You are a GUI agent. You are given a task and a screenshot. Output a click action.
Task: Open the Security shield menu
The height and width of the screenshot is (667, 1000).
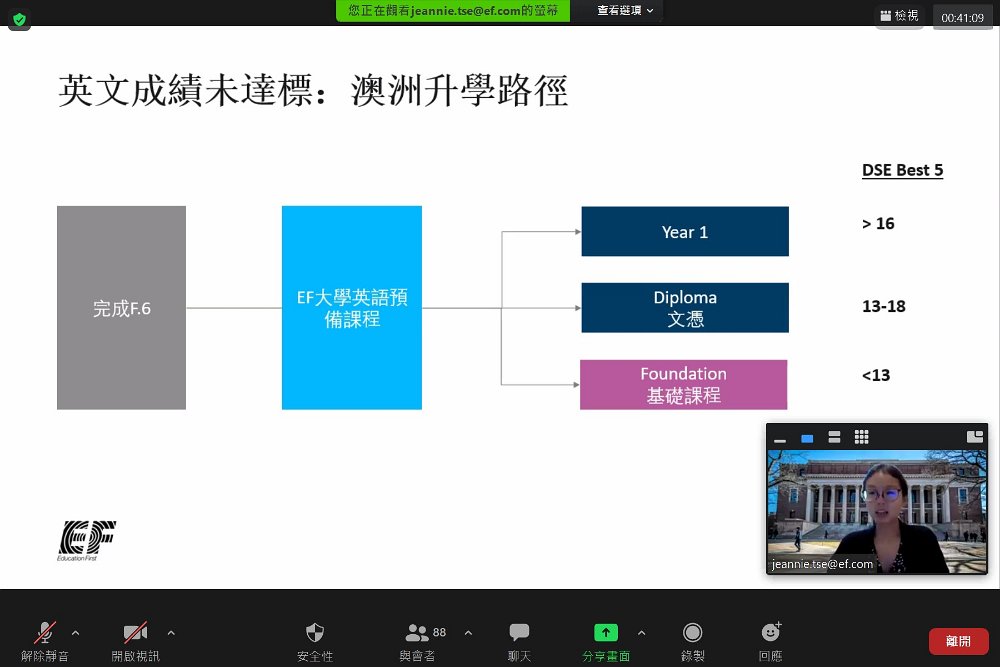click(x=315, y=641)
